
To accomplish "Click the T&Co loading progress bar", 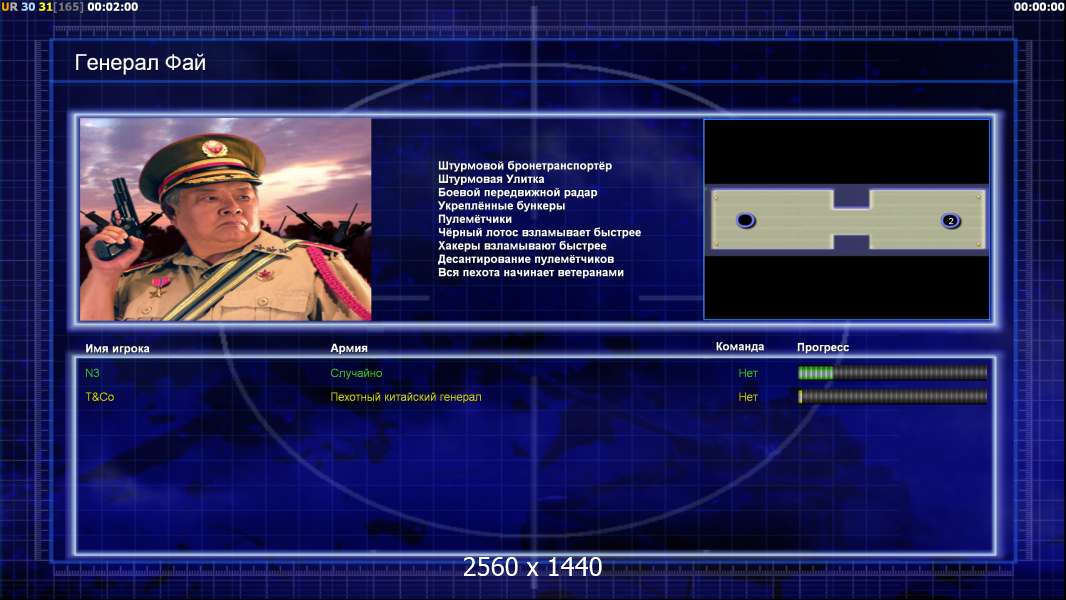I will (893, 396).
